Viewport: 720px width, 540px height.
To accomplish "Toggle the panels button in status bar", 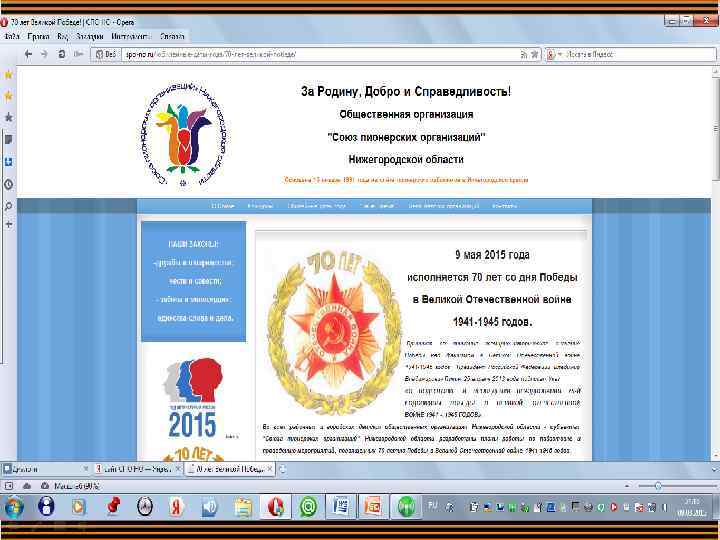I will click(9, 486).
